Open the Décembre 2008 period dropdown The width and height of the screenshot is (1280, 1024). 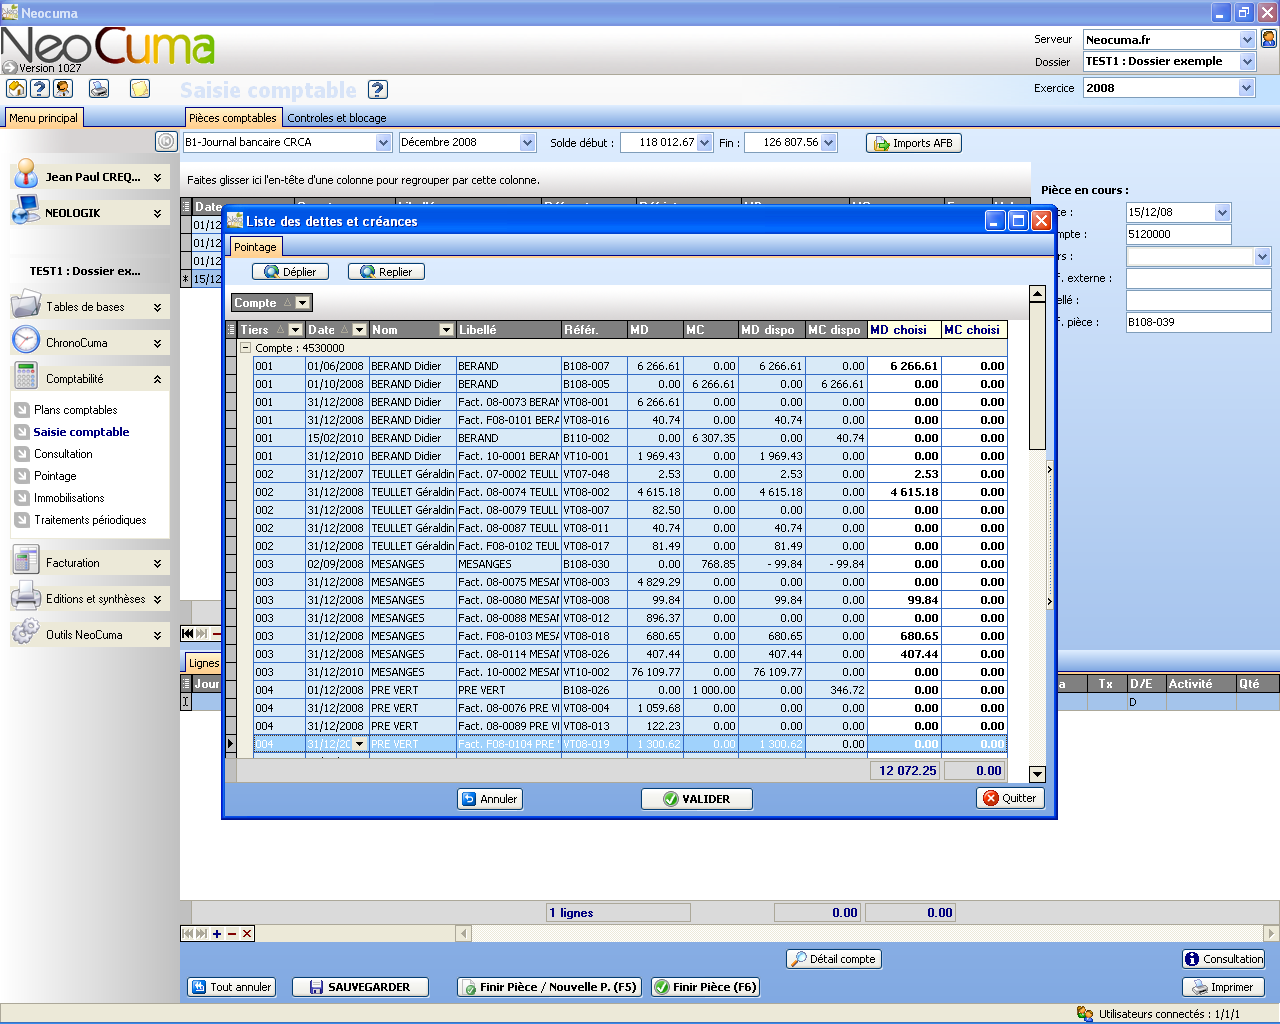pos(527,143)
